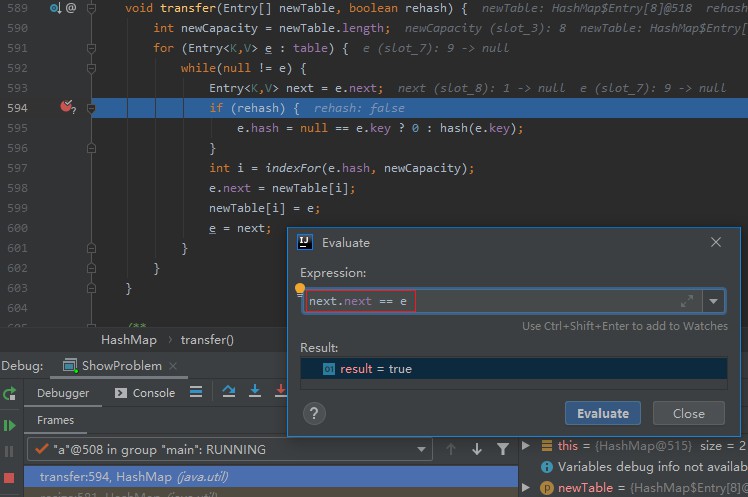Collapse the while loop fold on line 592

[x=92, y=68]
